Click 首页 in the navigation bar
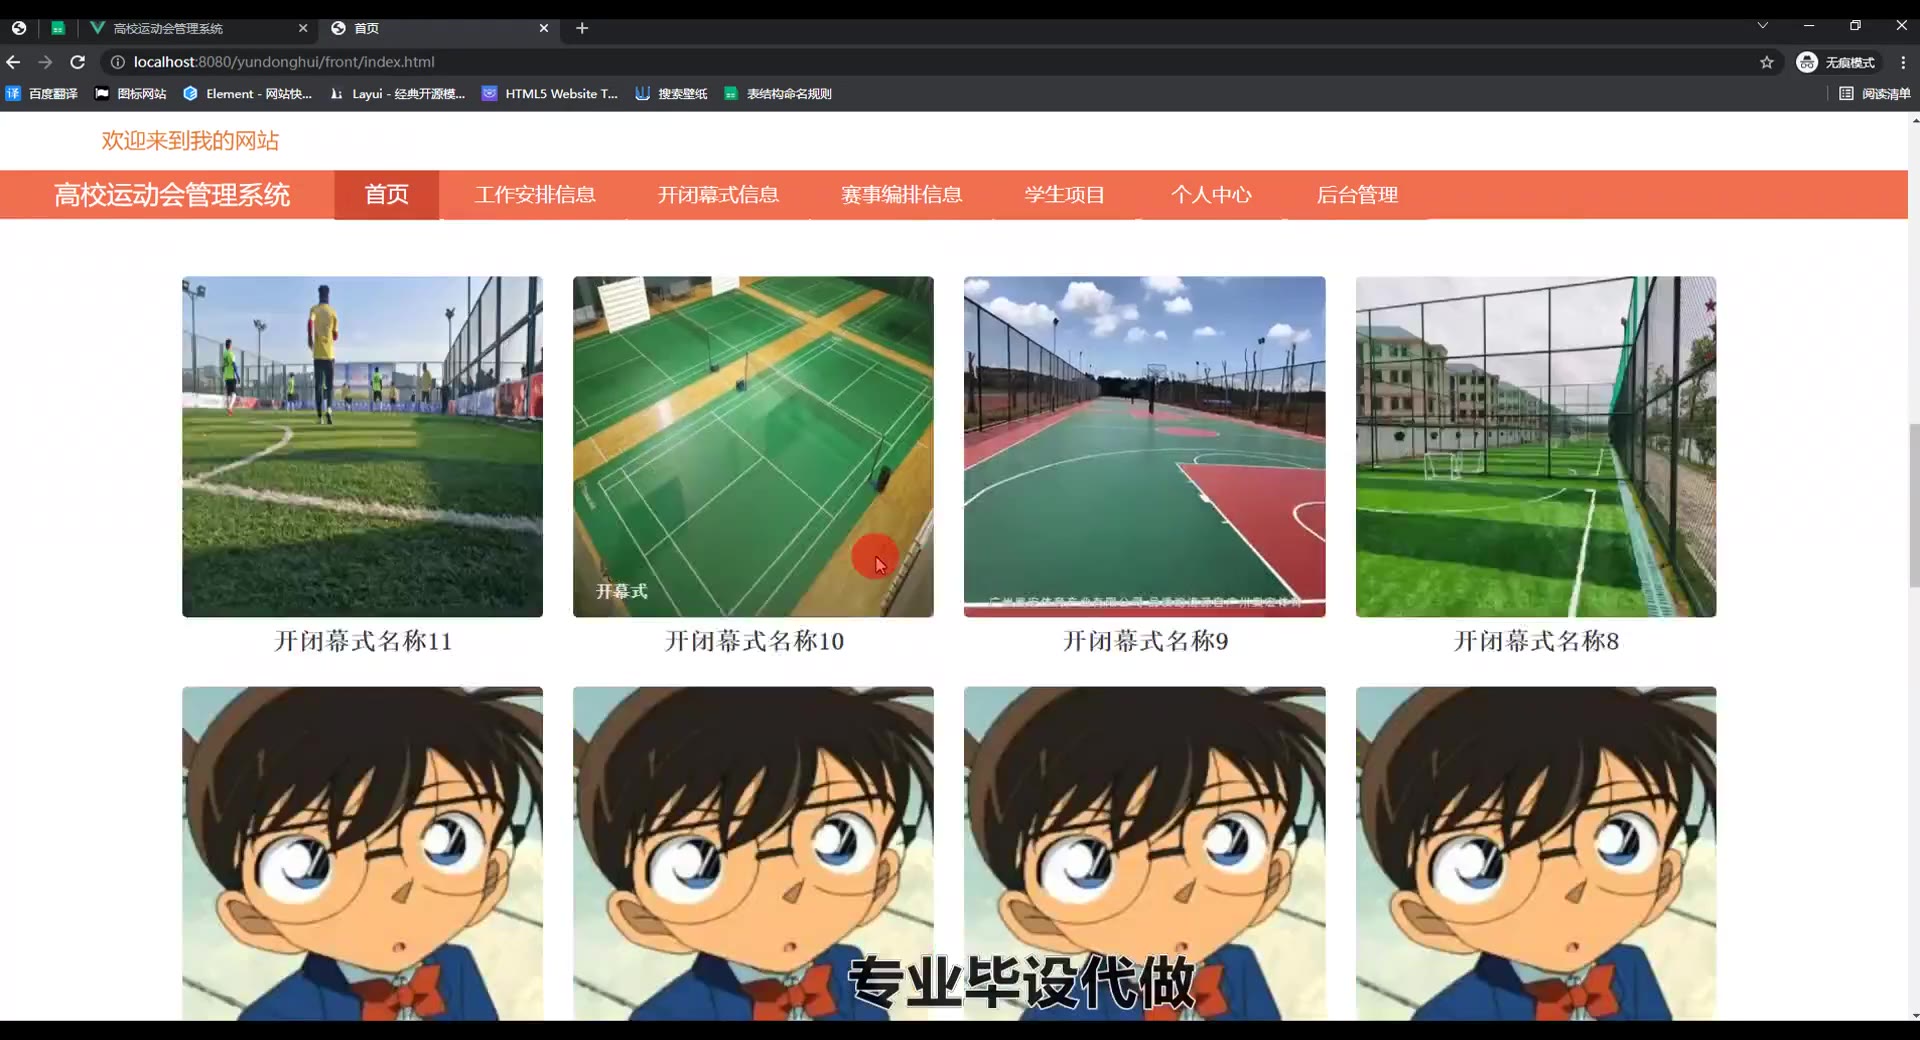This screenshot has width=1920, height=1040. tap(386, 194)
